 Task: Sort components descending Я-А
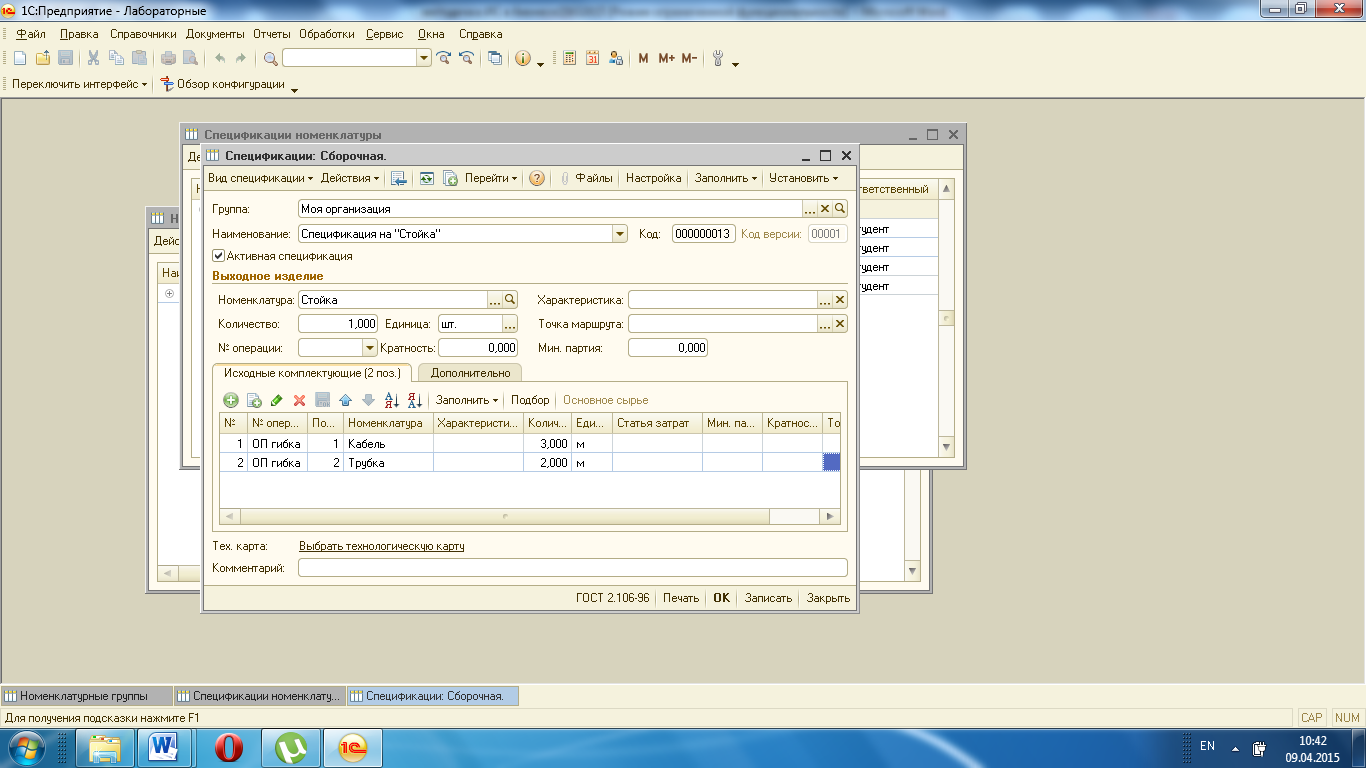tap(415, 400)
